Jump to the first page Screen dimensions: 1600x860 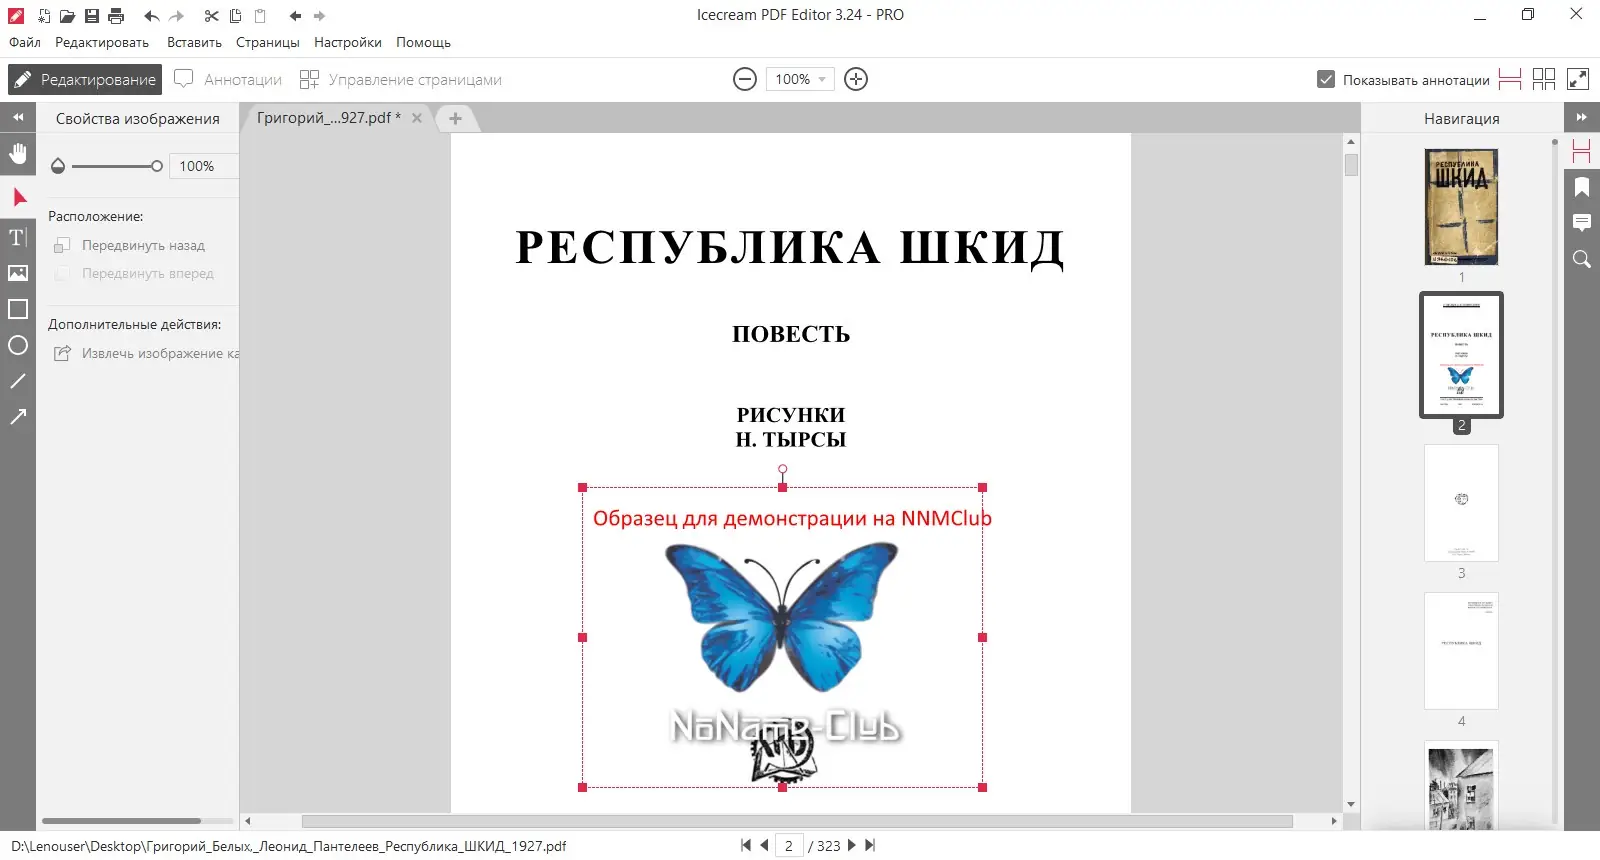pyautogui.click(x=745, y=845)
